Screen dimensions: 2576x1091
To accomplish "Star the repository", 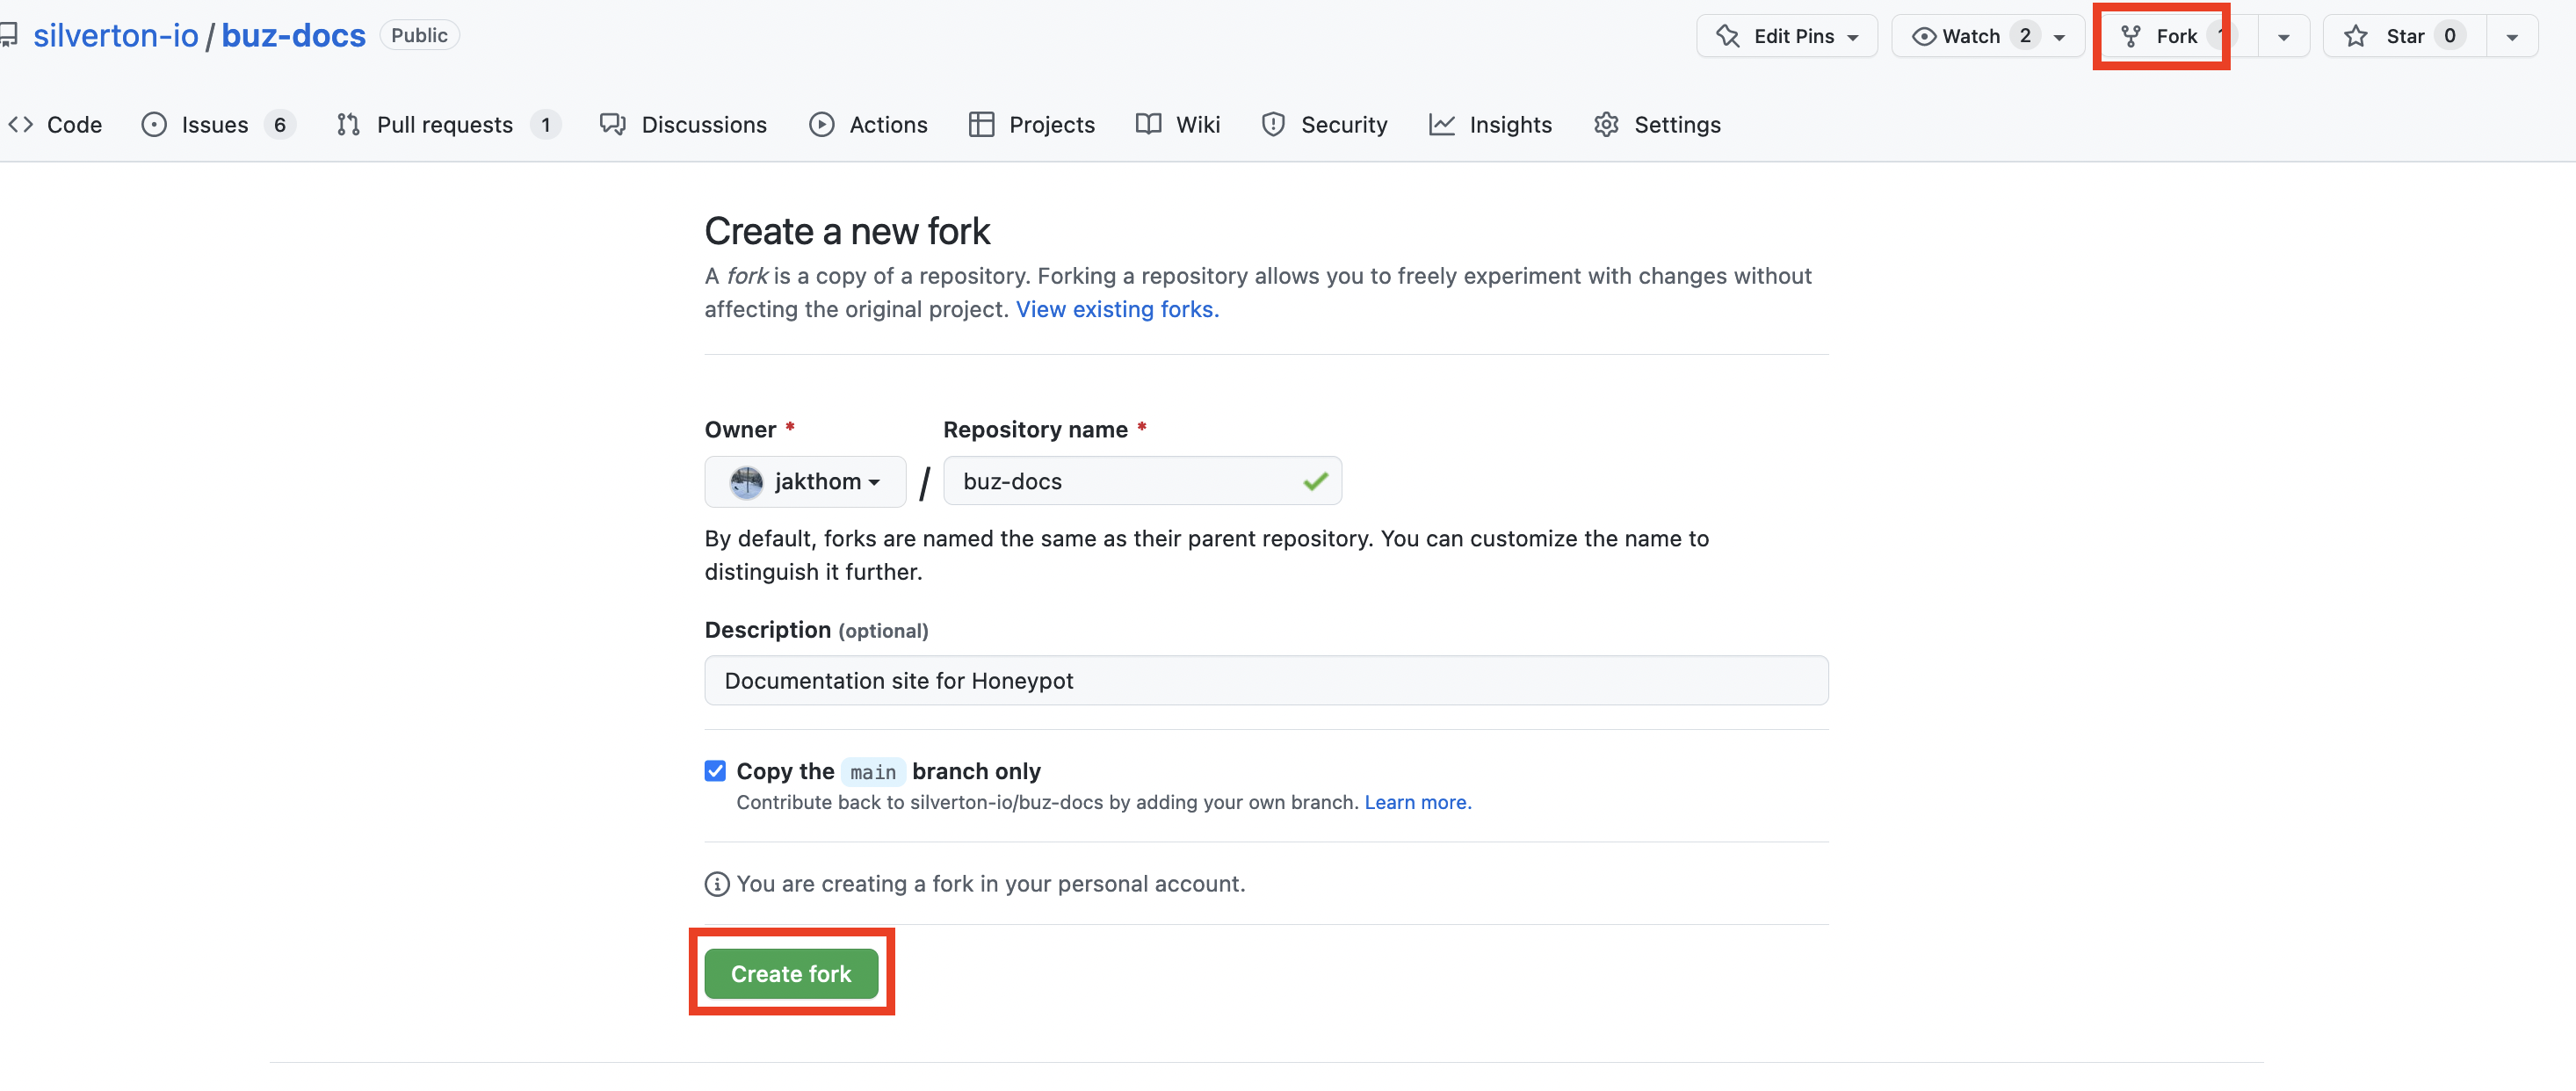I will click(x=2405, y=36).
